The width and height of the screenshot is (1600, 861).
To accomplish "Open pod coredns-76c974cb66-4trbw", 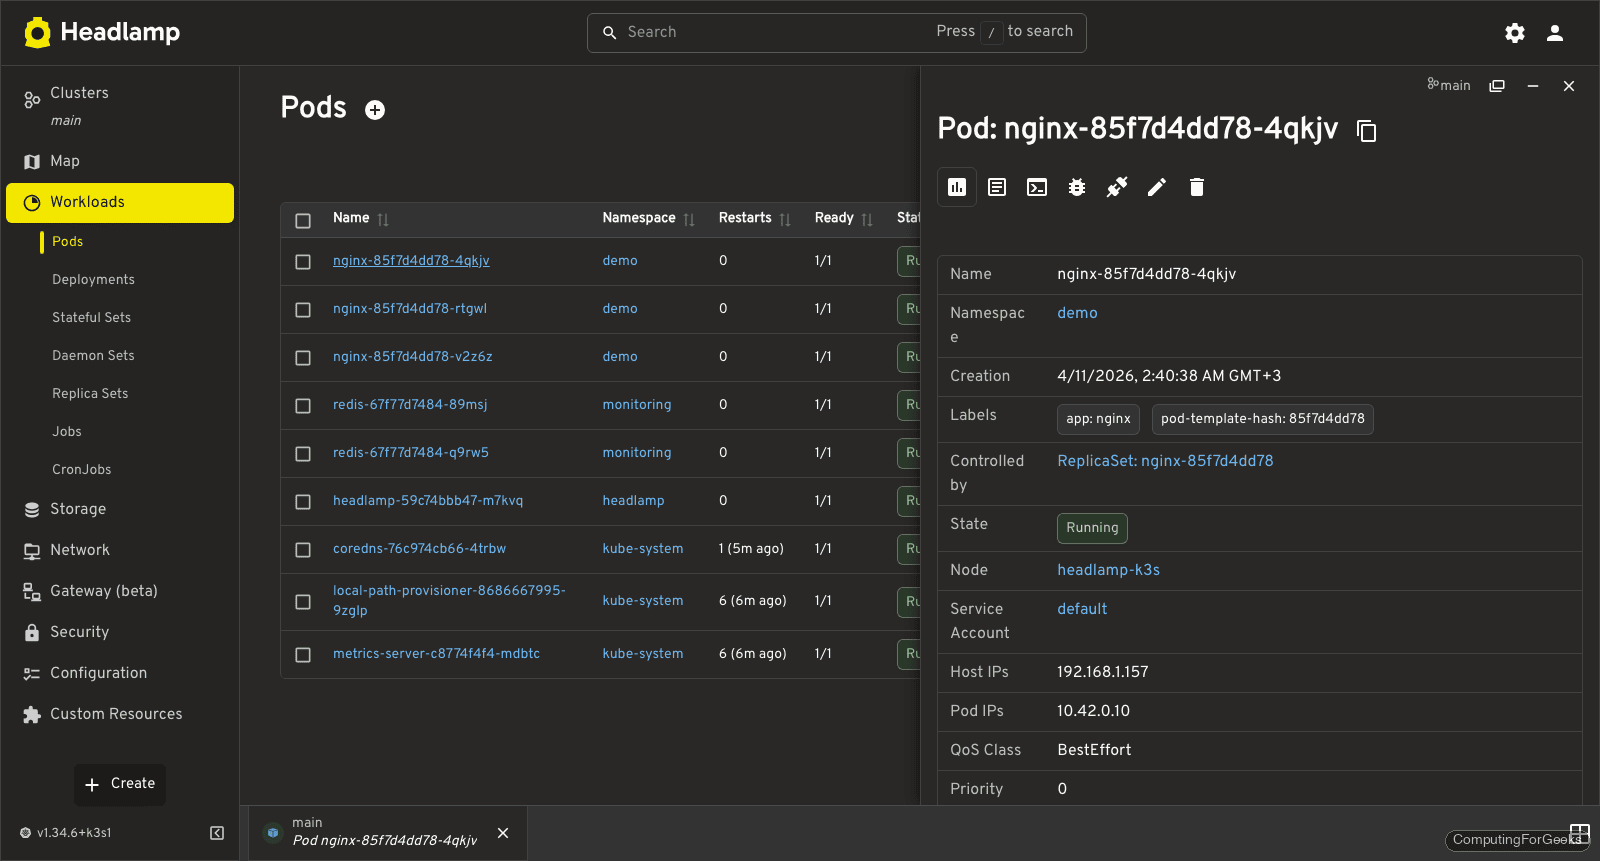I will click(x=419, y=549).
